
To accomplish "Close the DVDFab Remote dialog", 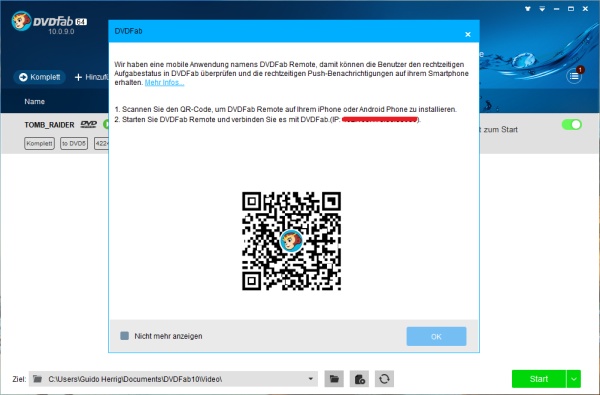I will (468, 34).
